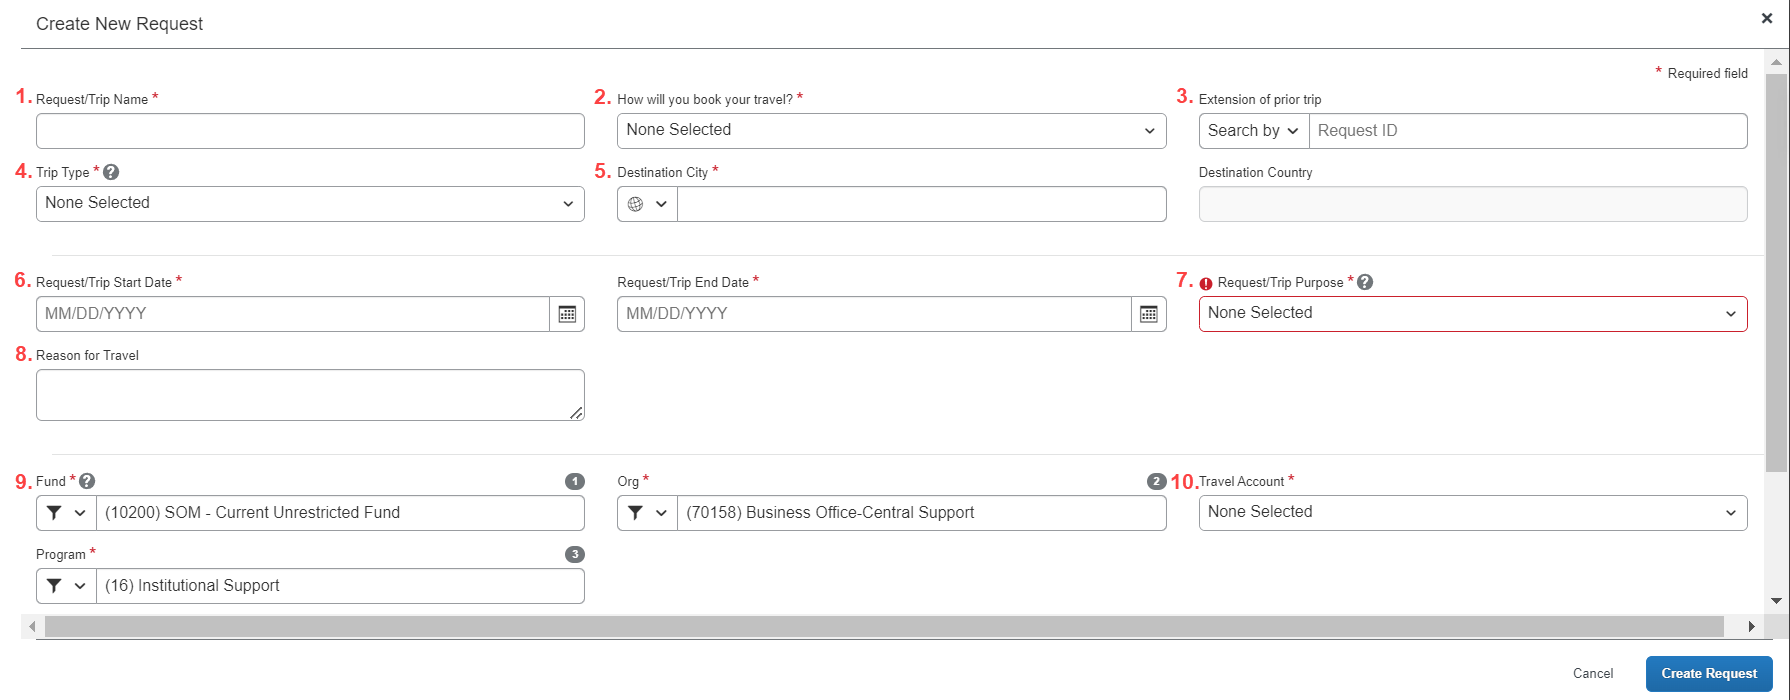
Task: Click the Request/Trip Purpose help icon
Action: [1365, 282]
